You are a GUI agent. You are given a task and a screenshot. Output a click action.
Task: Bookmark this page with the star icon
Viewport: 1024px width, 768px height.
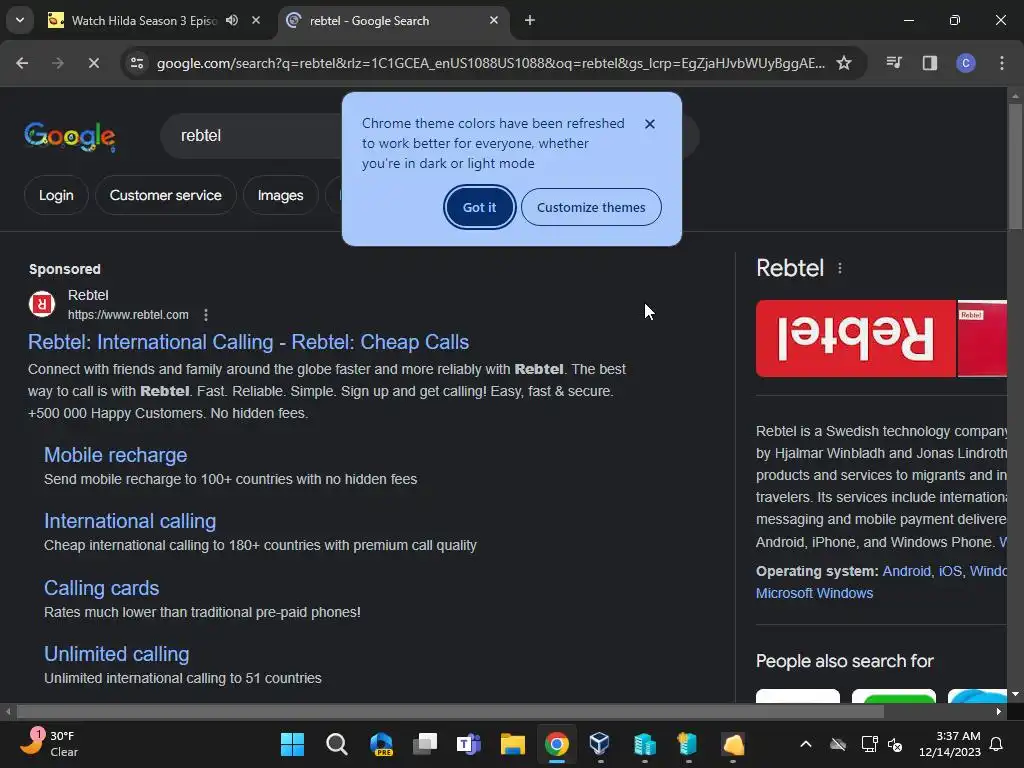[844, 63]
